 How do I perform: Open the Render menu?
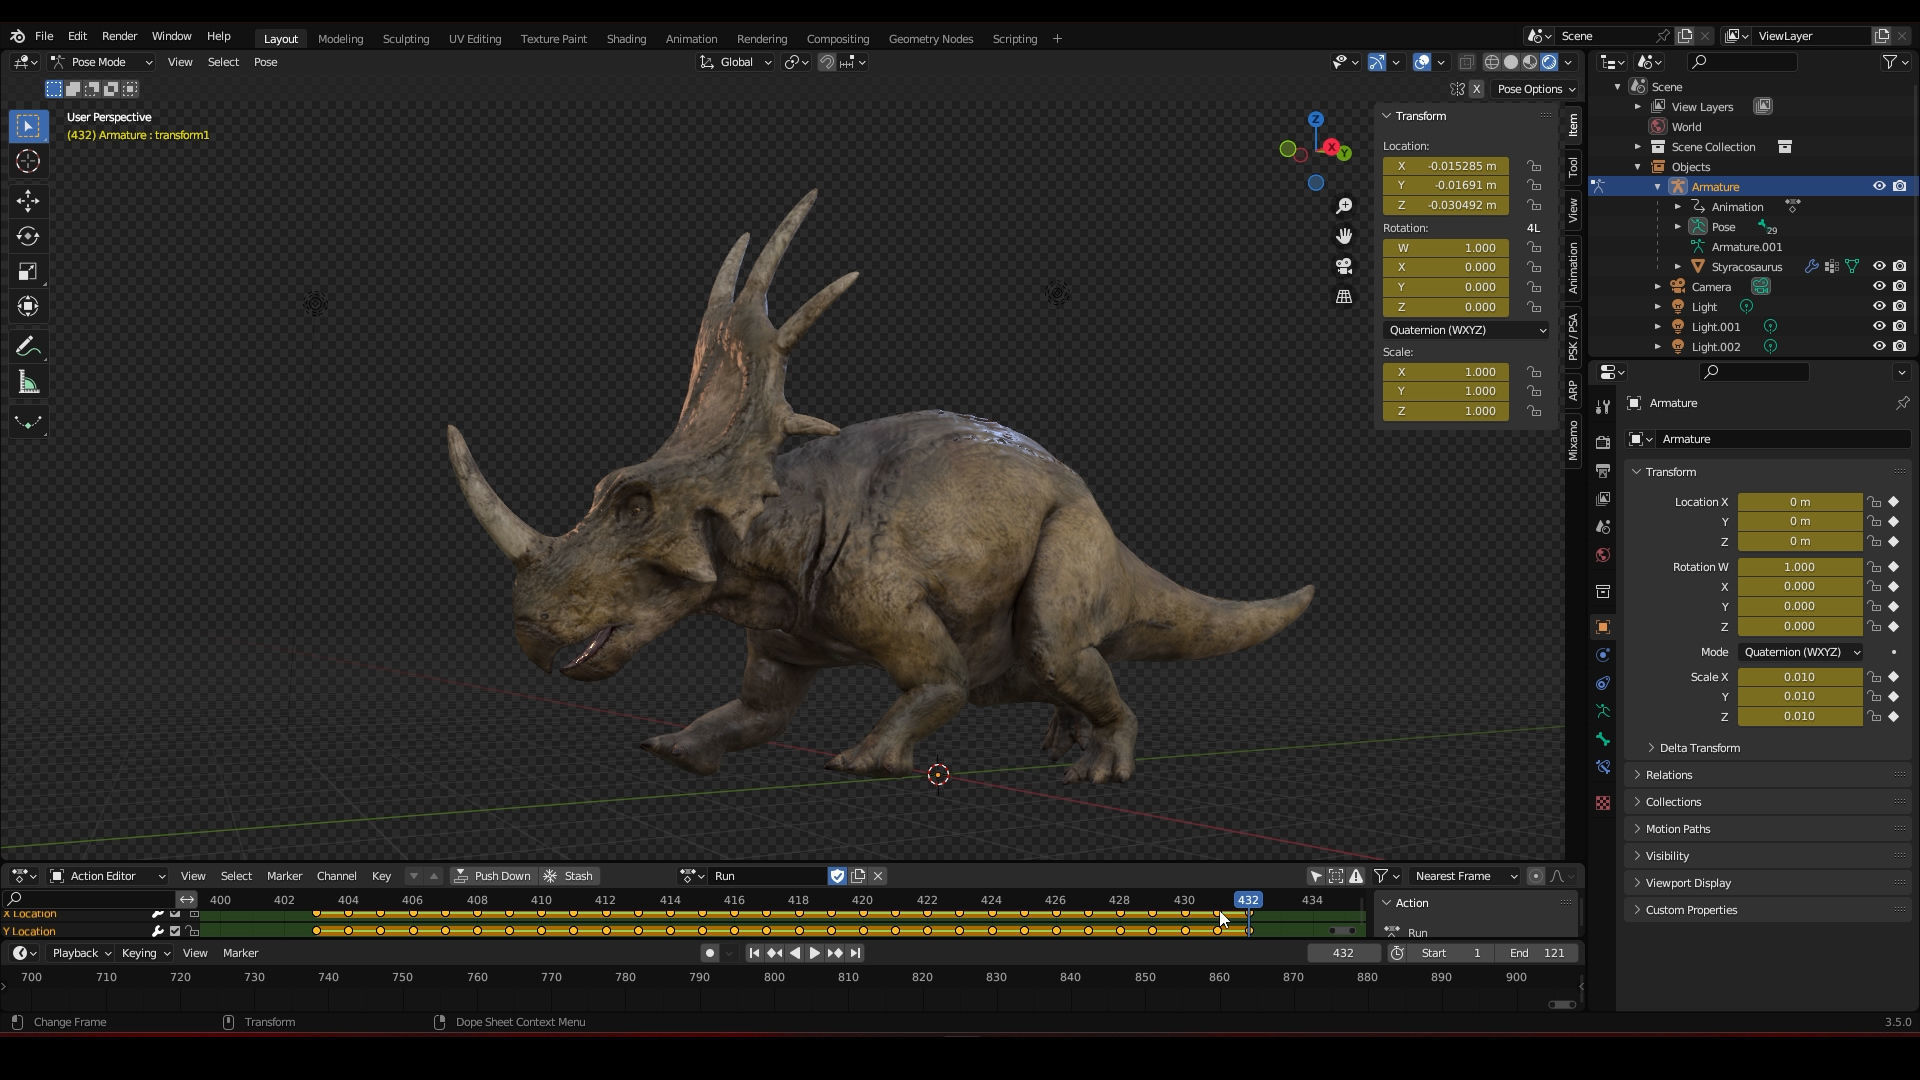point(119,36)
